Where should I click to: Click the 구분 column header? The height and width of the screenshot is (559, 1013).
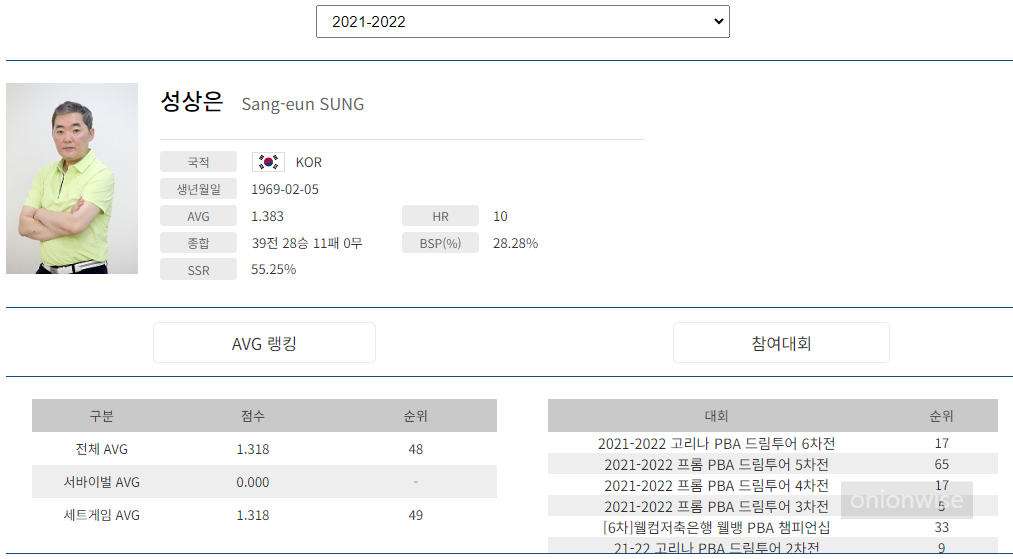coord(101,416)
